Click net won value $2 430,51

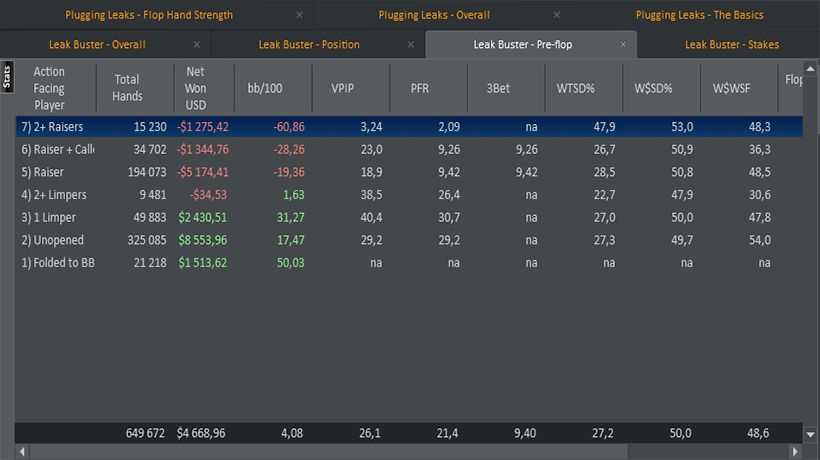point(202,217)
